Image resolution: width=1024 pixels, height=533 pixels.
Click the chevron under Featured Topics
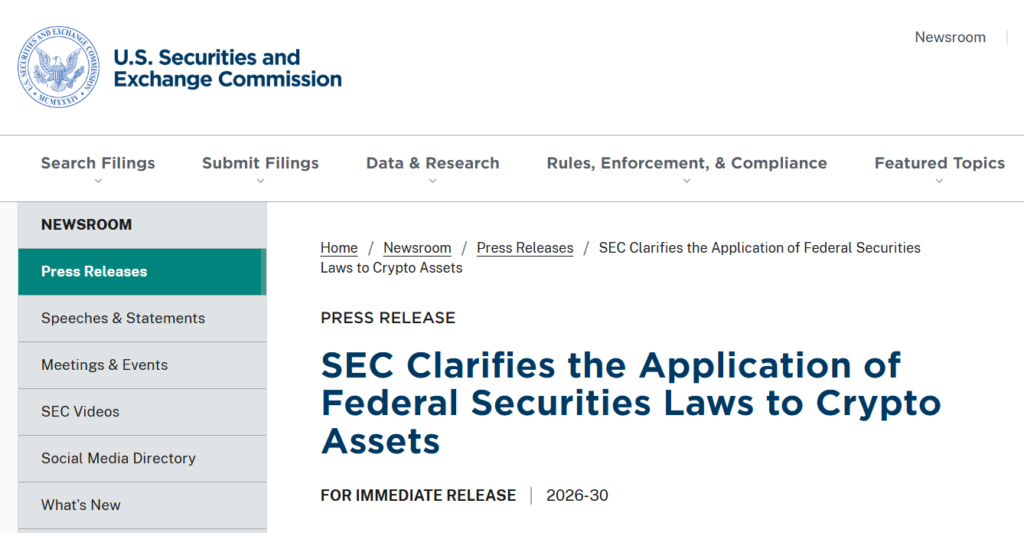click(939, 181)
